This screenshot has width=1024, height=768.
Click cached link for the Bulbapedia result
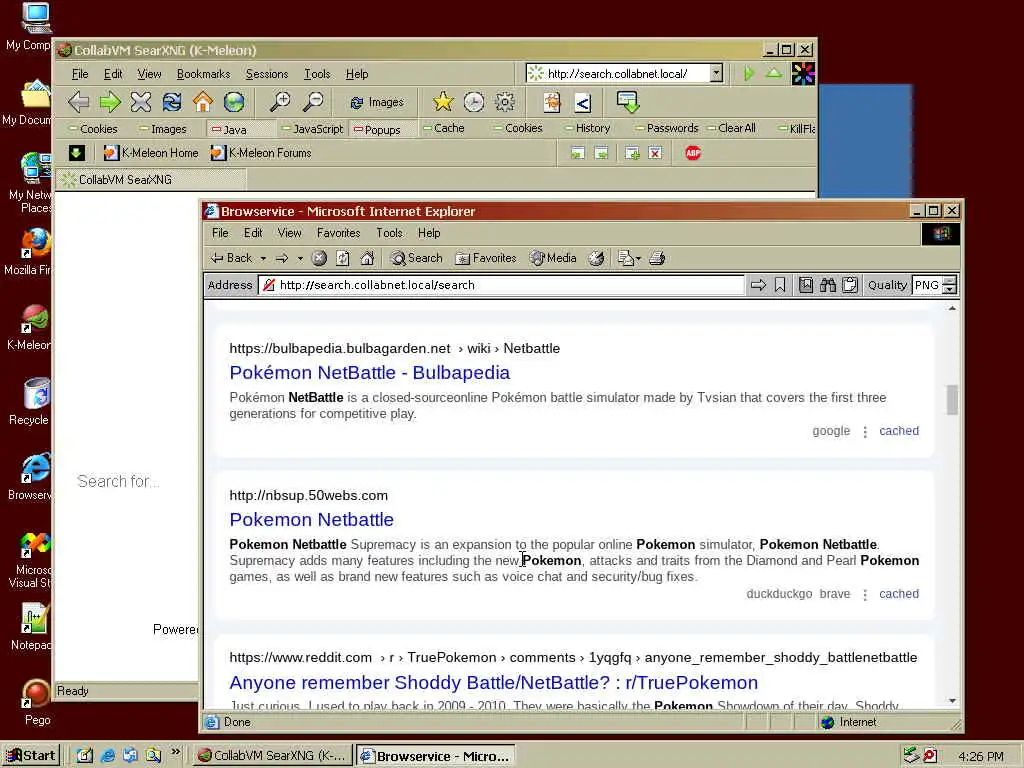pos(899,431)
